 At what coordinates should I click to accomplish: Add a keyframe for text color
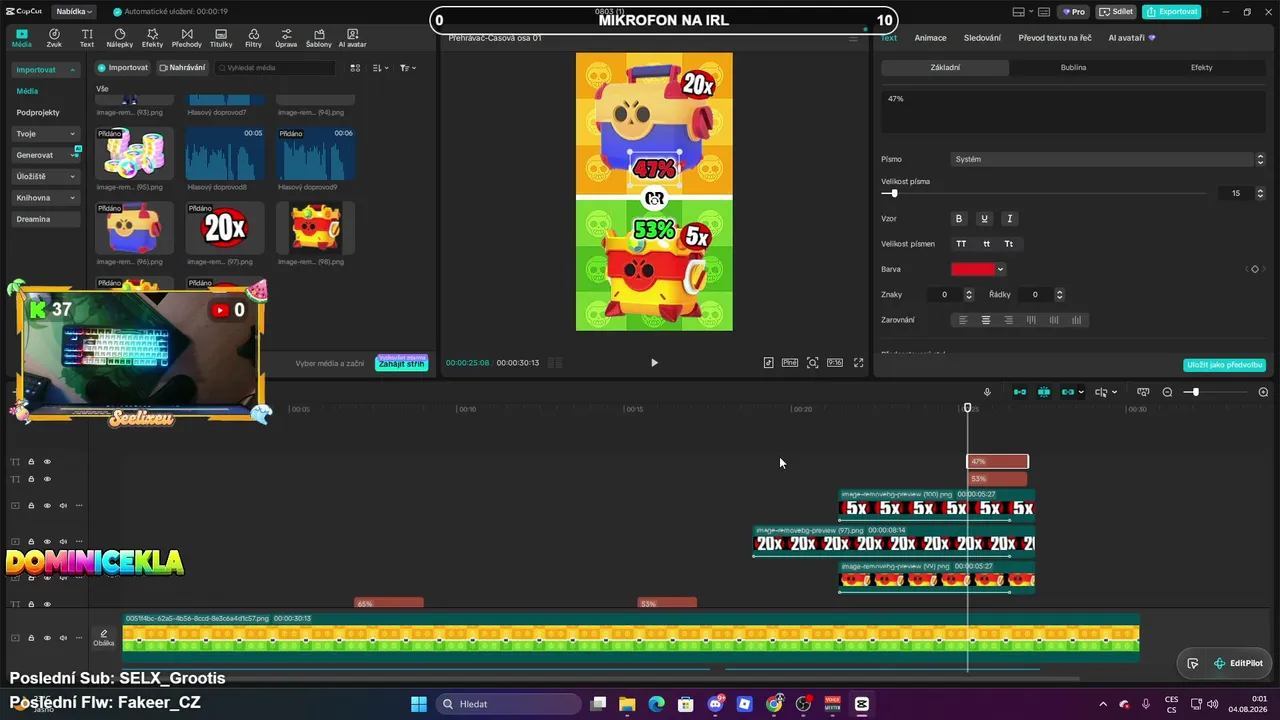(x=1255, y=269)
